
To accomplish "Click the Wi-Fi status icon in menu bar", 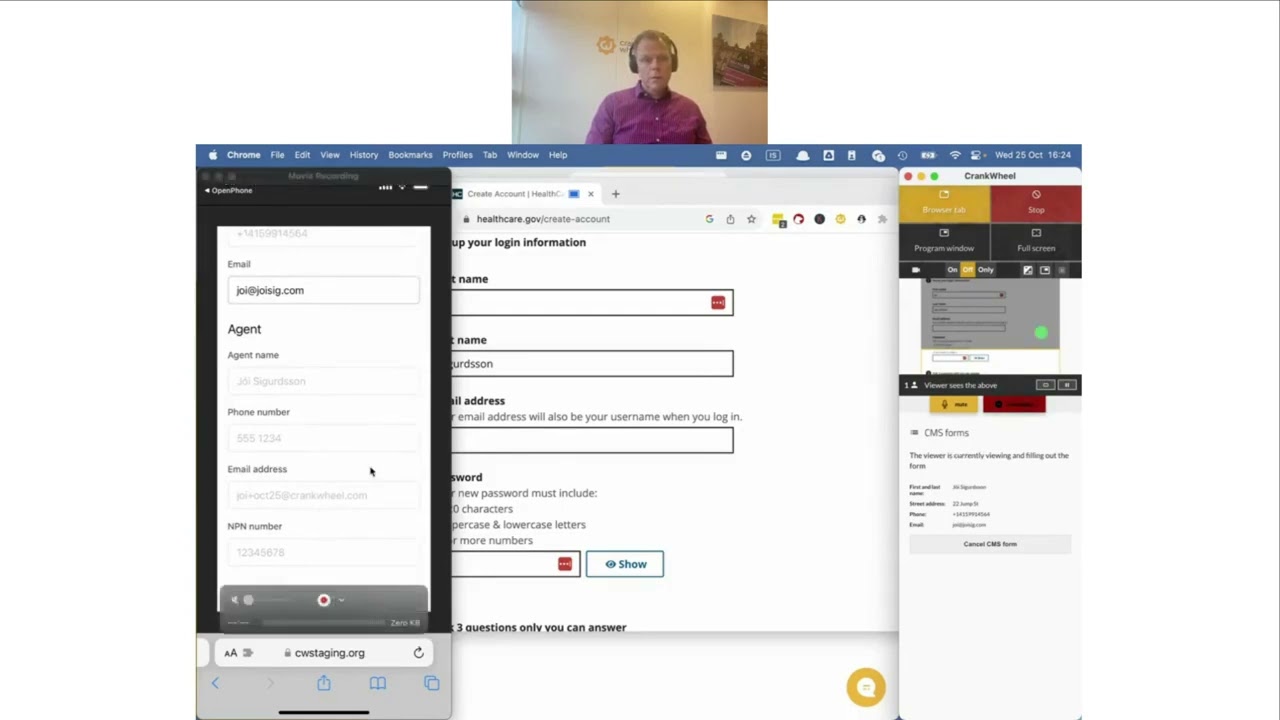I will 955,155.
